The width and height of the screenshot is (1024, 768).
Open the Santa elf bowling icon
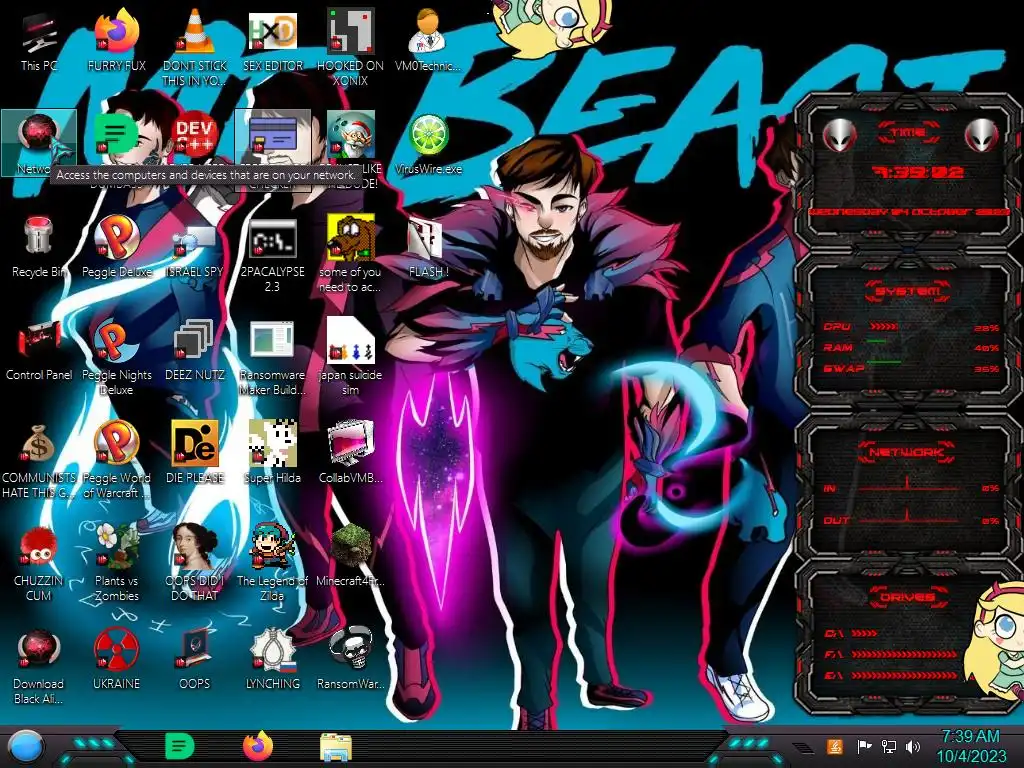[x=350, y=135]
